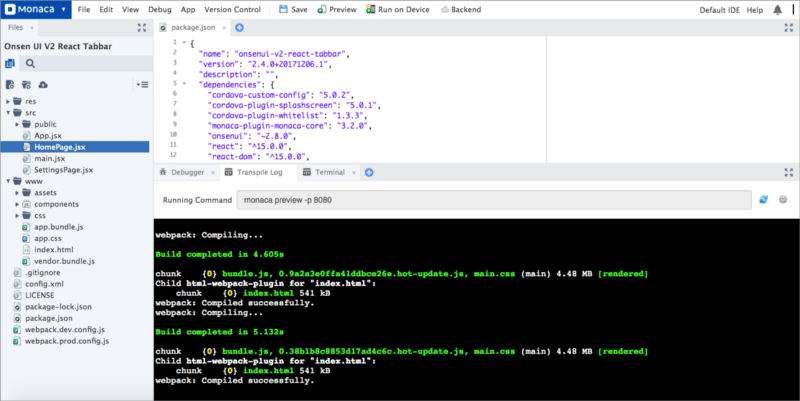Open the Help menu
This screenshot has height=401, width=800.
pos(755,10)
